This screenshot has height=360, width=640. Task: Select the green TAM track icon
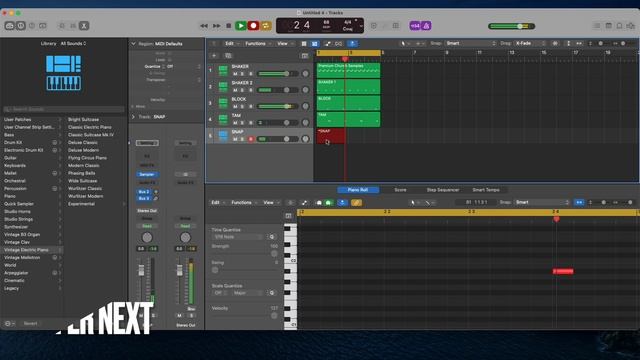223,120
